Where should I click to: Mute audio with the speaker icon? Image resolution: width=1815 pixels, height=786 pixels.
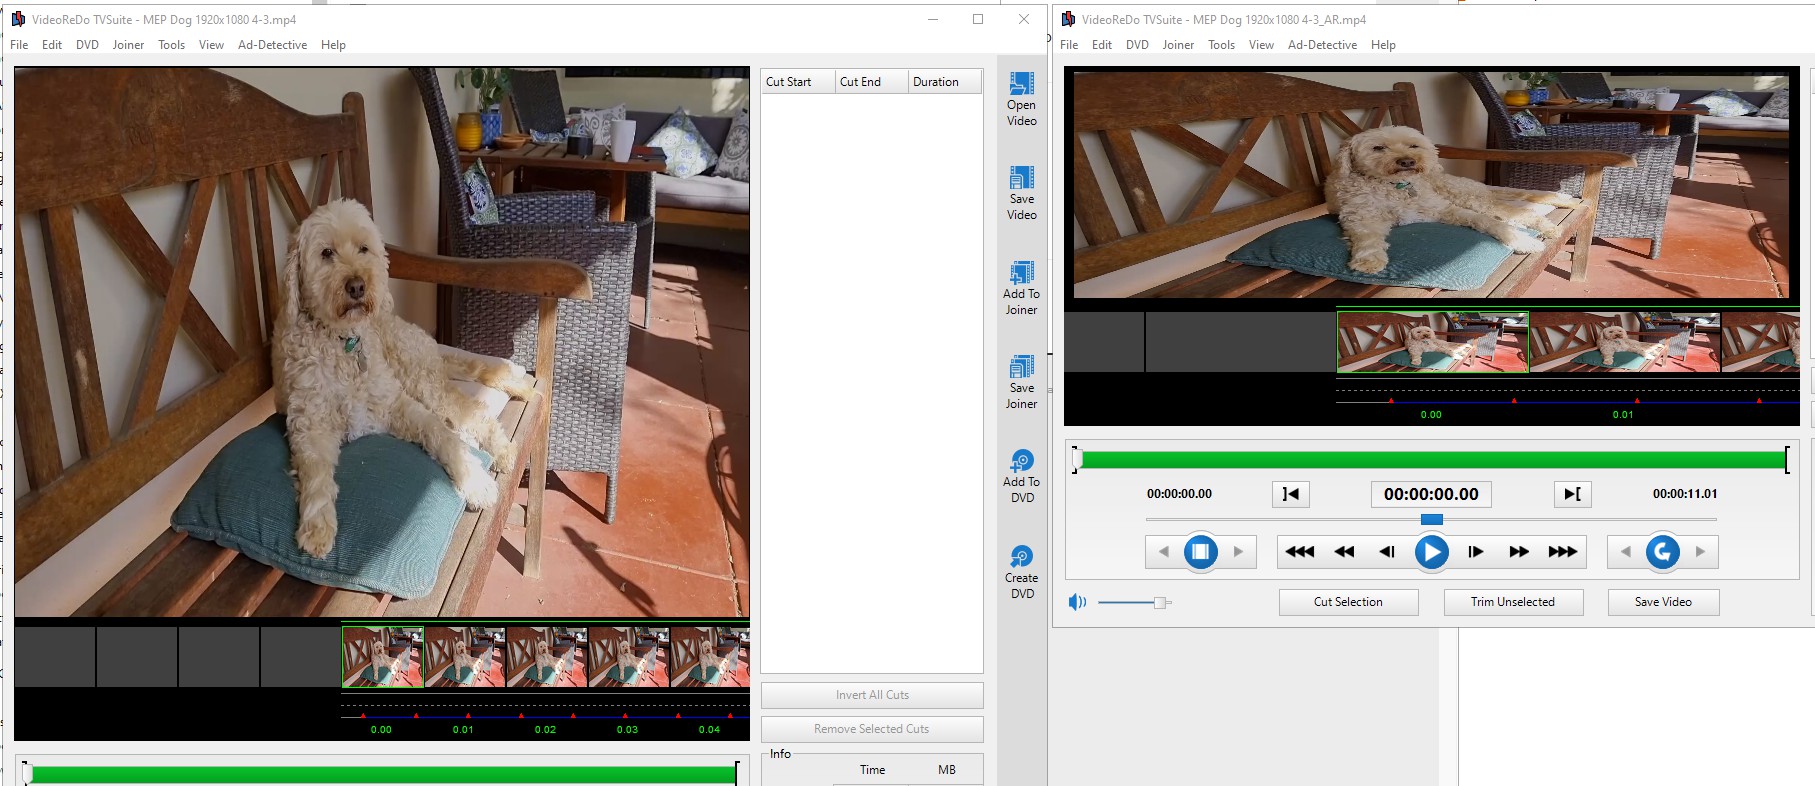1077,602
